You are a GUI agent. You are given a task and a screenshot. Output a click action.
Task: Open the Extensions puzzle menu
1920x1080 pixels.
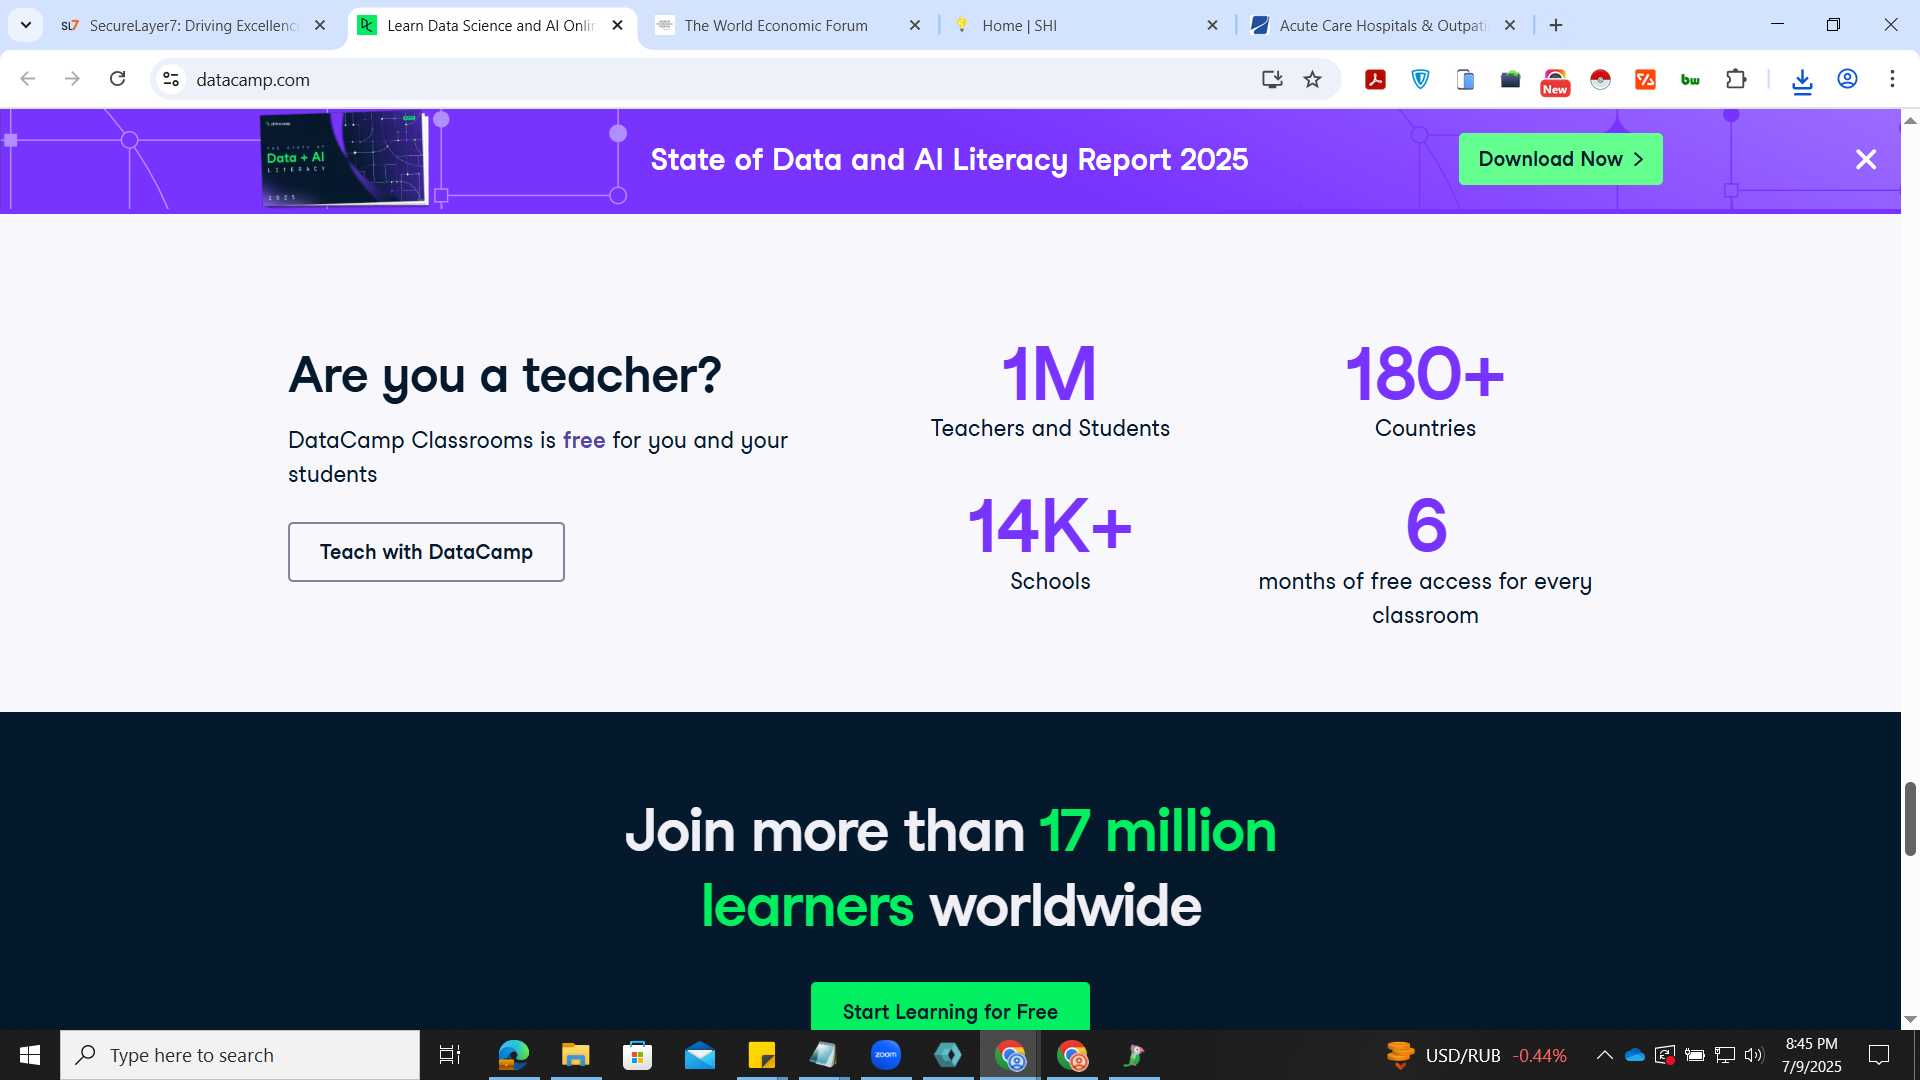pos(1736,79)
